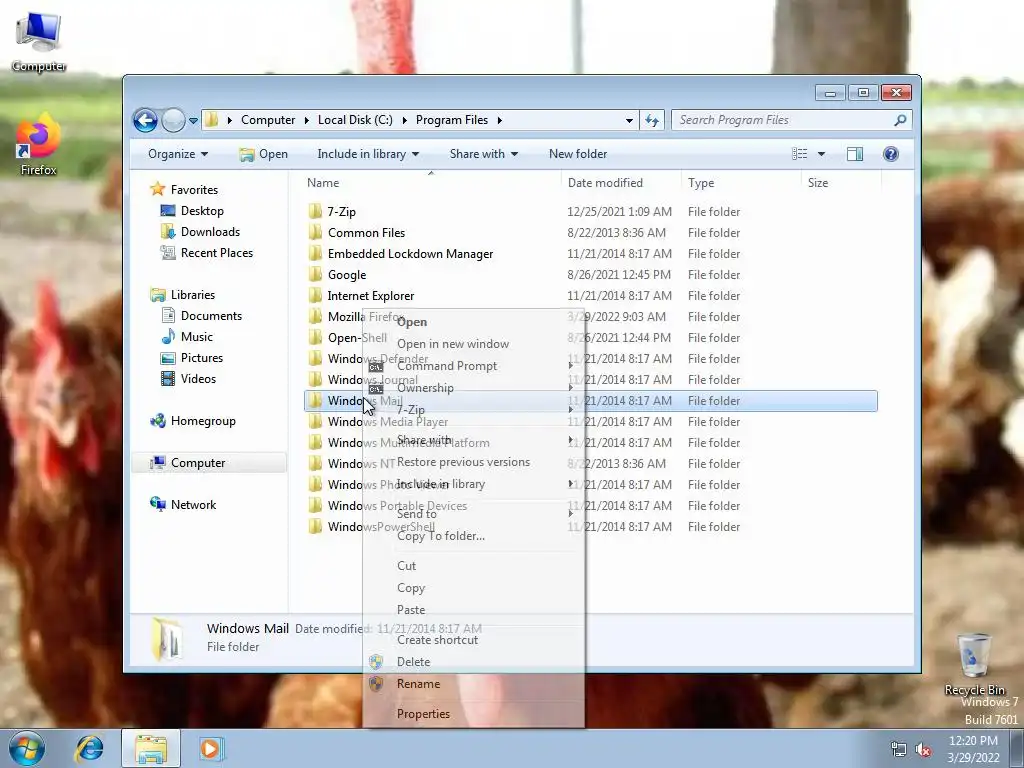Viewport: 1024px width, 768px height.
Task: Sort by Date modified column header
Action: pos(605,183)
